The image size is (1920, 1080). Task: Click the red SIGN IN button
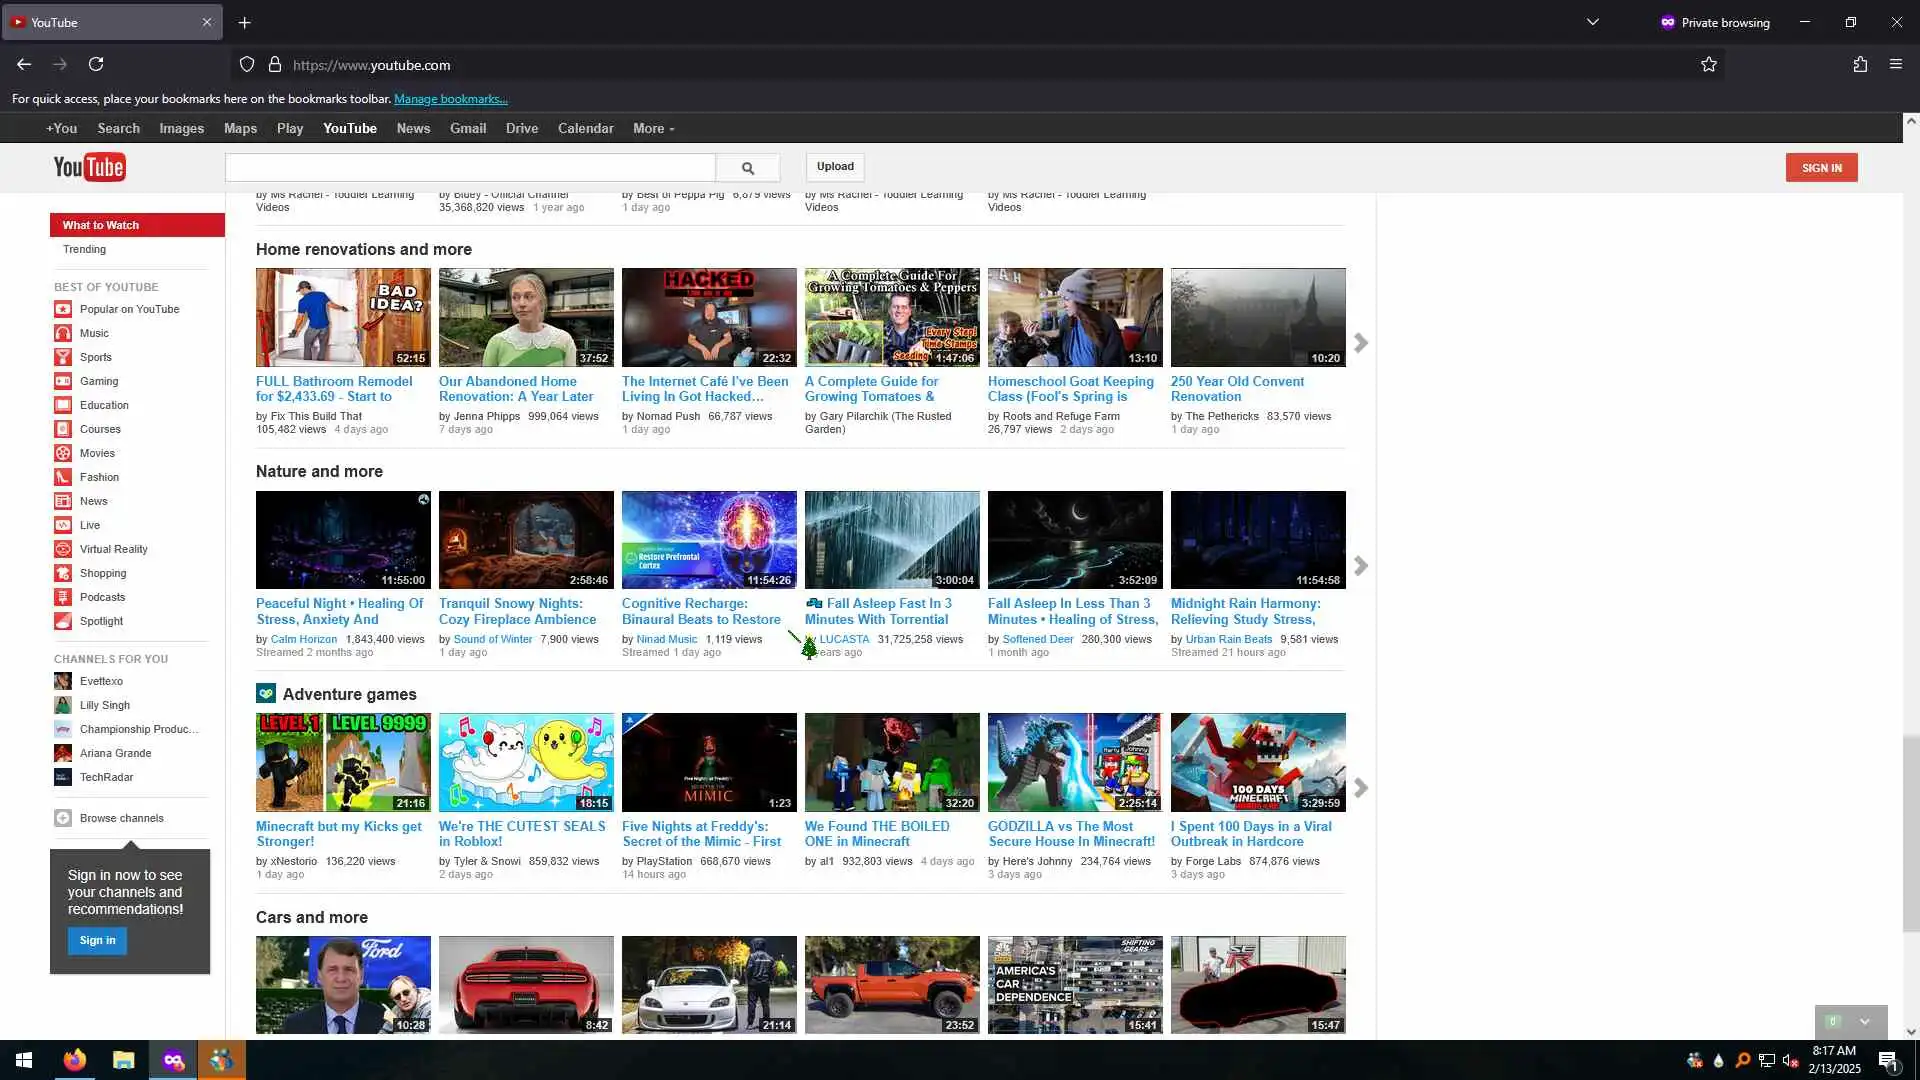(x=1821, y=168)
